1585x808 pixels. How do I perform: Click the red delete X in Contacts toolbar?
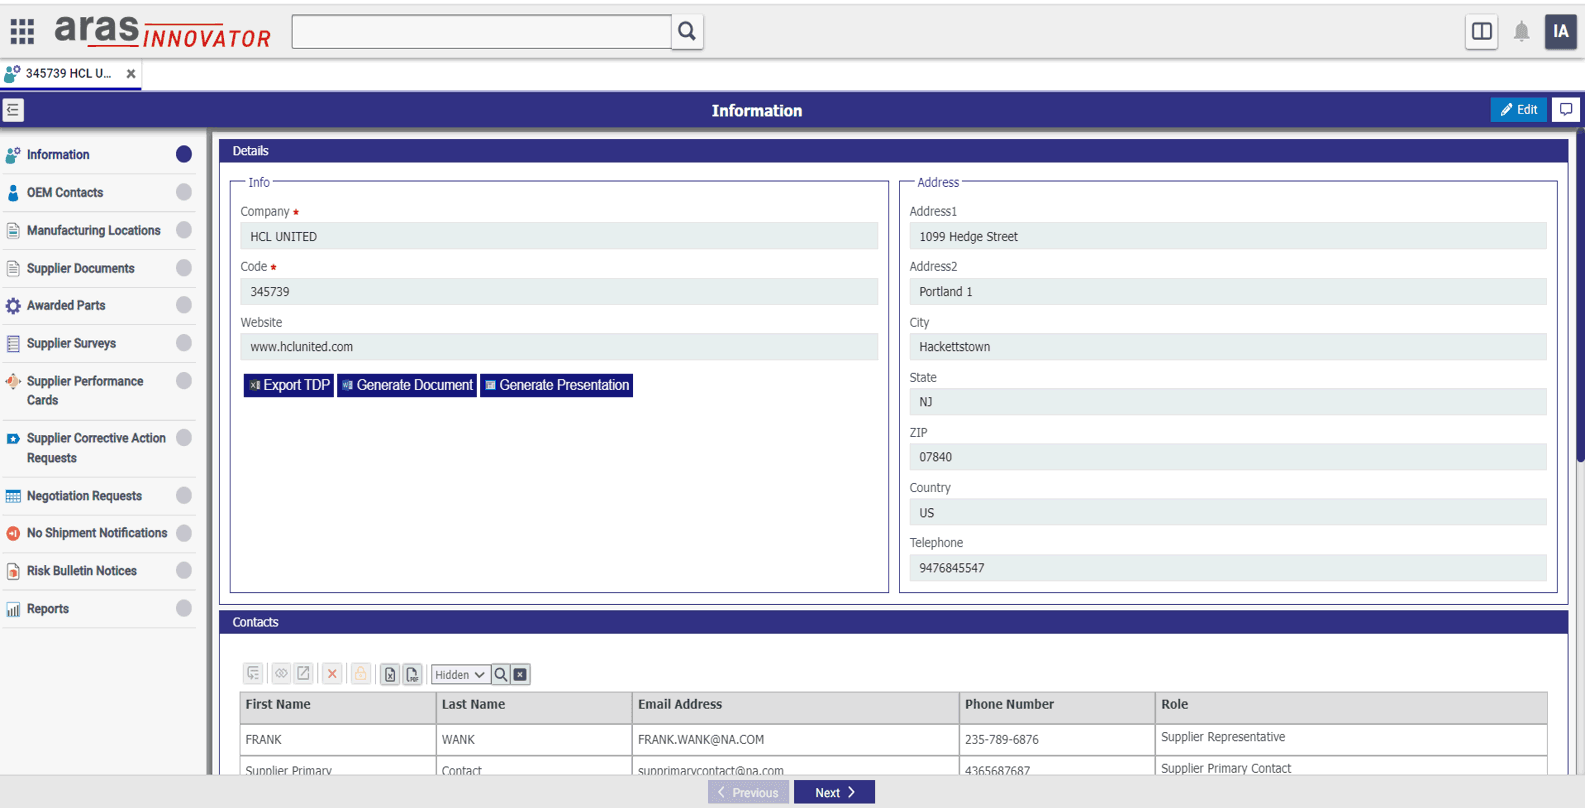(x=332, y=674)
